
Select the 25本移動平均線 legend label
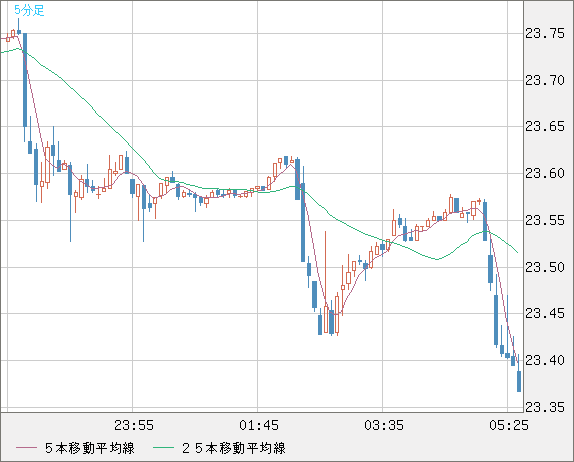(234, 448)
